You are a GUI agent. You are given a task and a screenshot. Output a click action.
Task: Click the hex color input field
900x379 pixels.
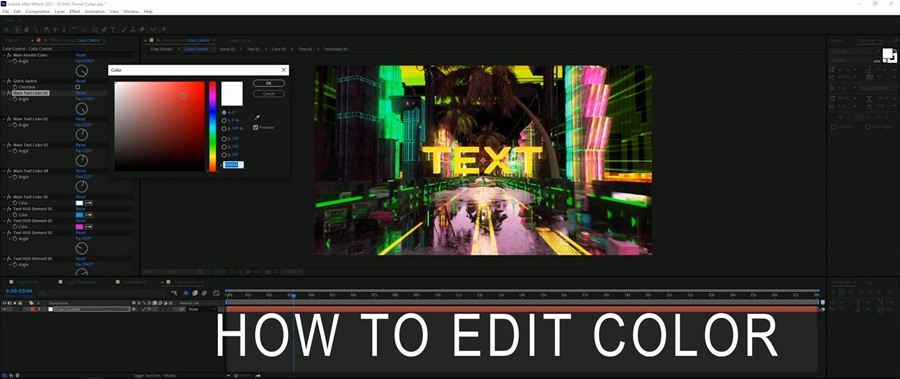pyautogui.click(x=233, y=165)
